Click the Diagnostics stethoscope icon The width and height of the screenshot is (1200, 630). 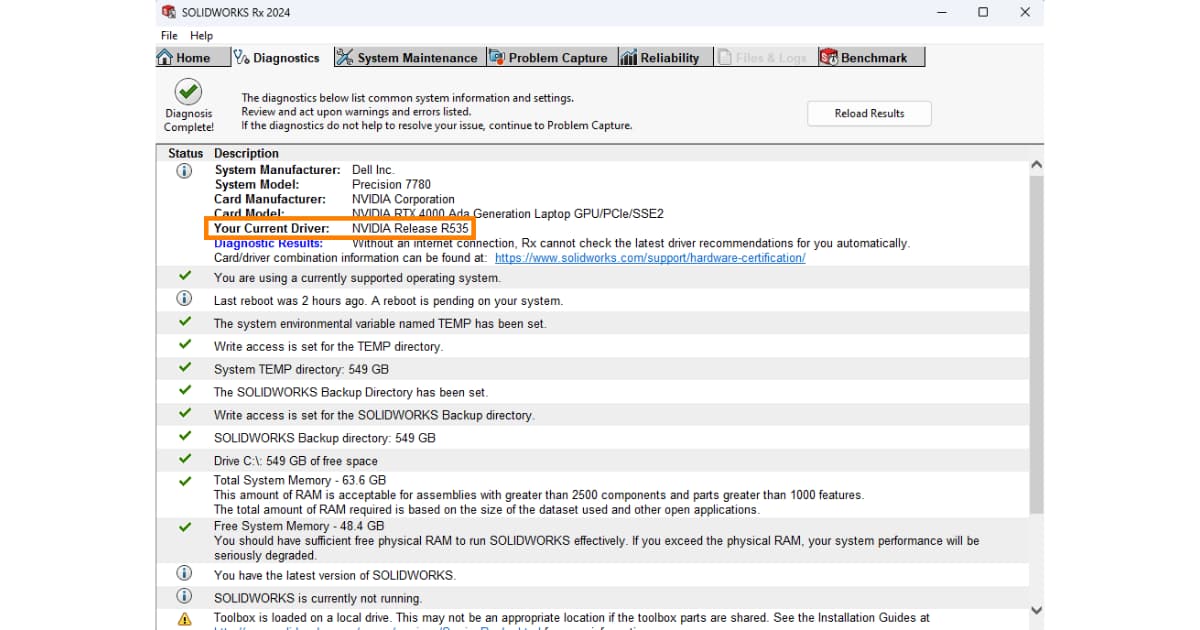coord(242,58)
